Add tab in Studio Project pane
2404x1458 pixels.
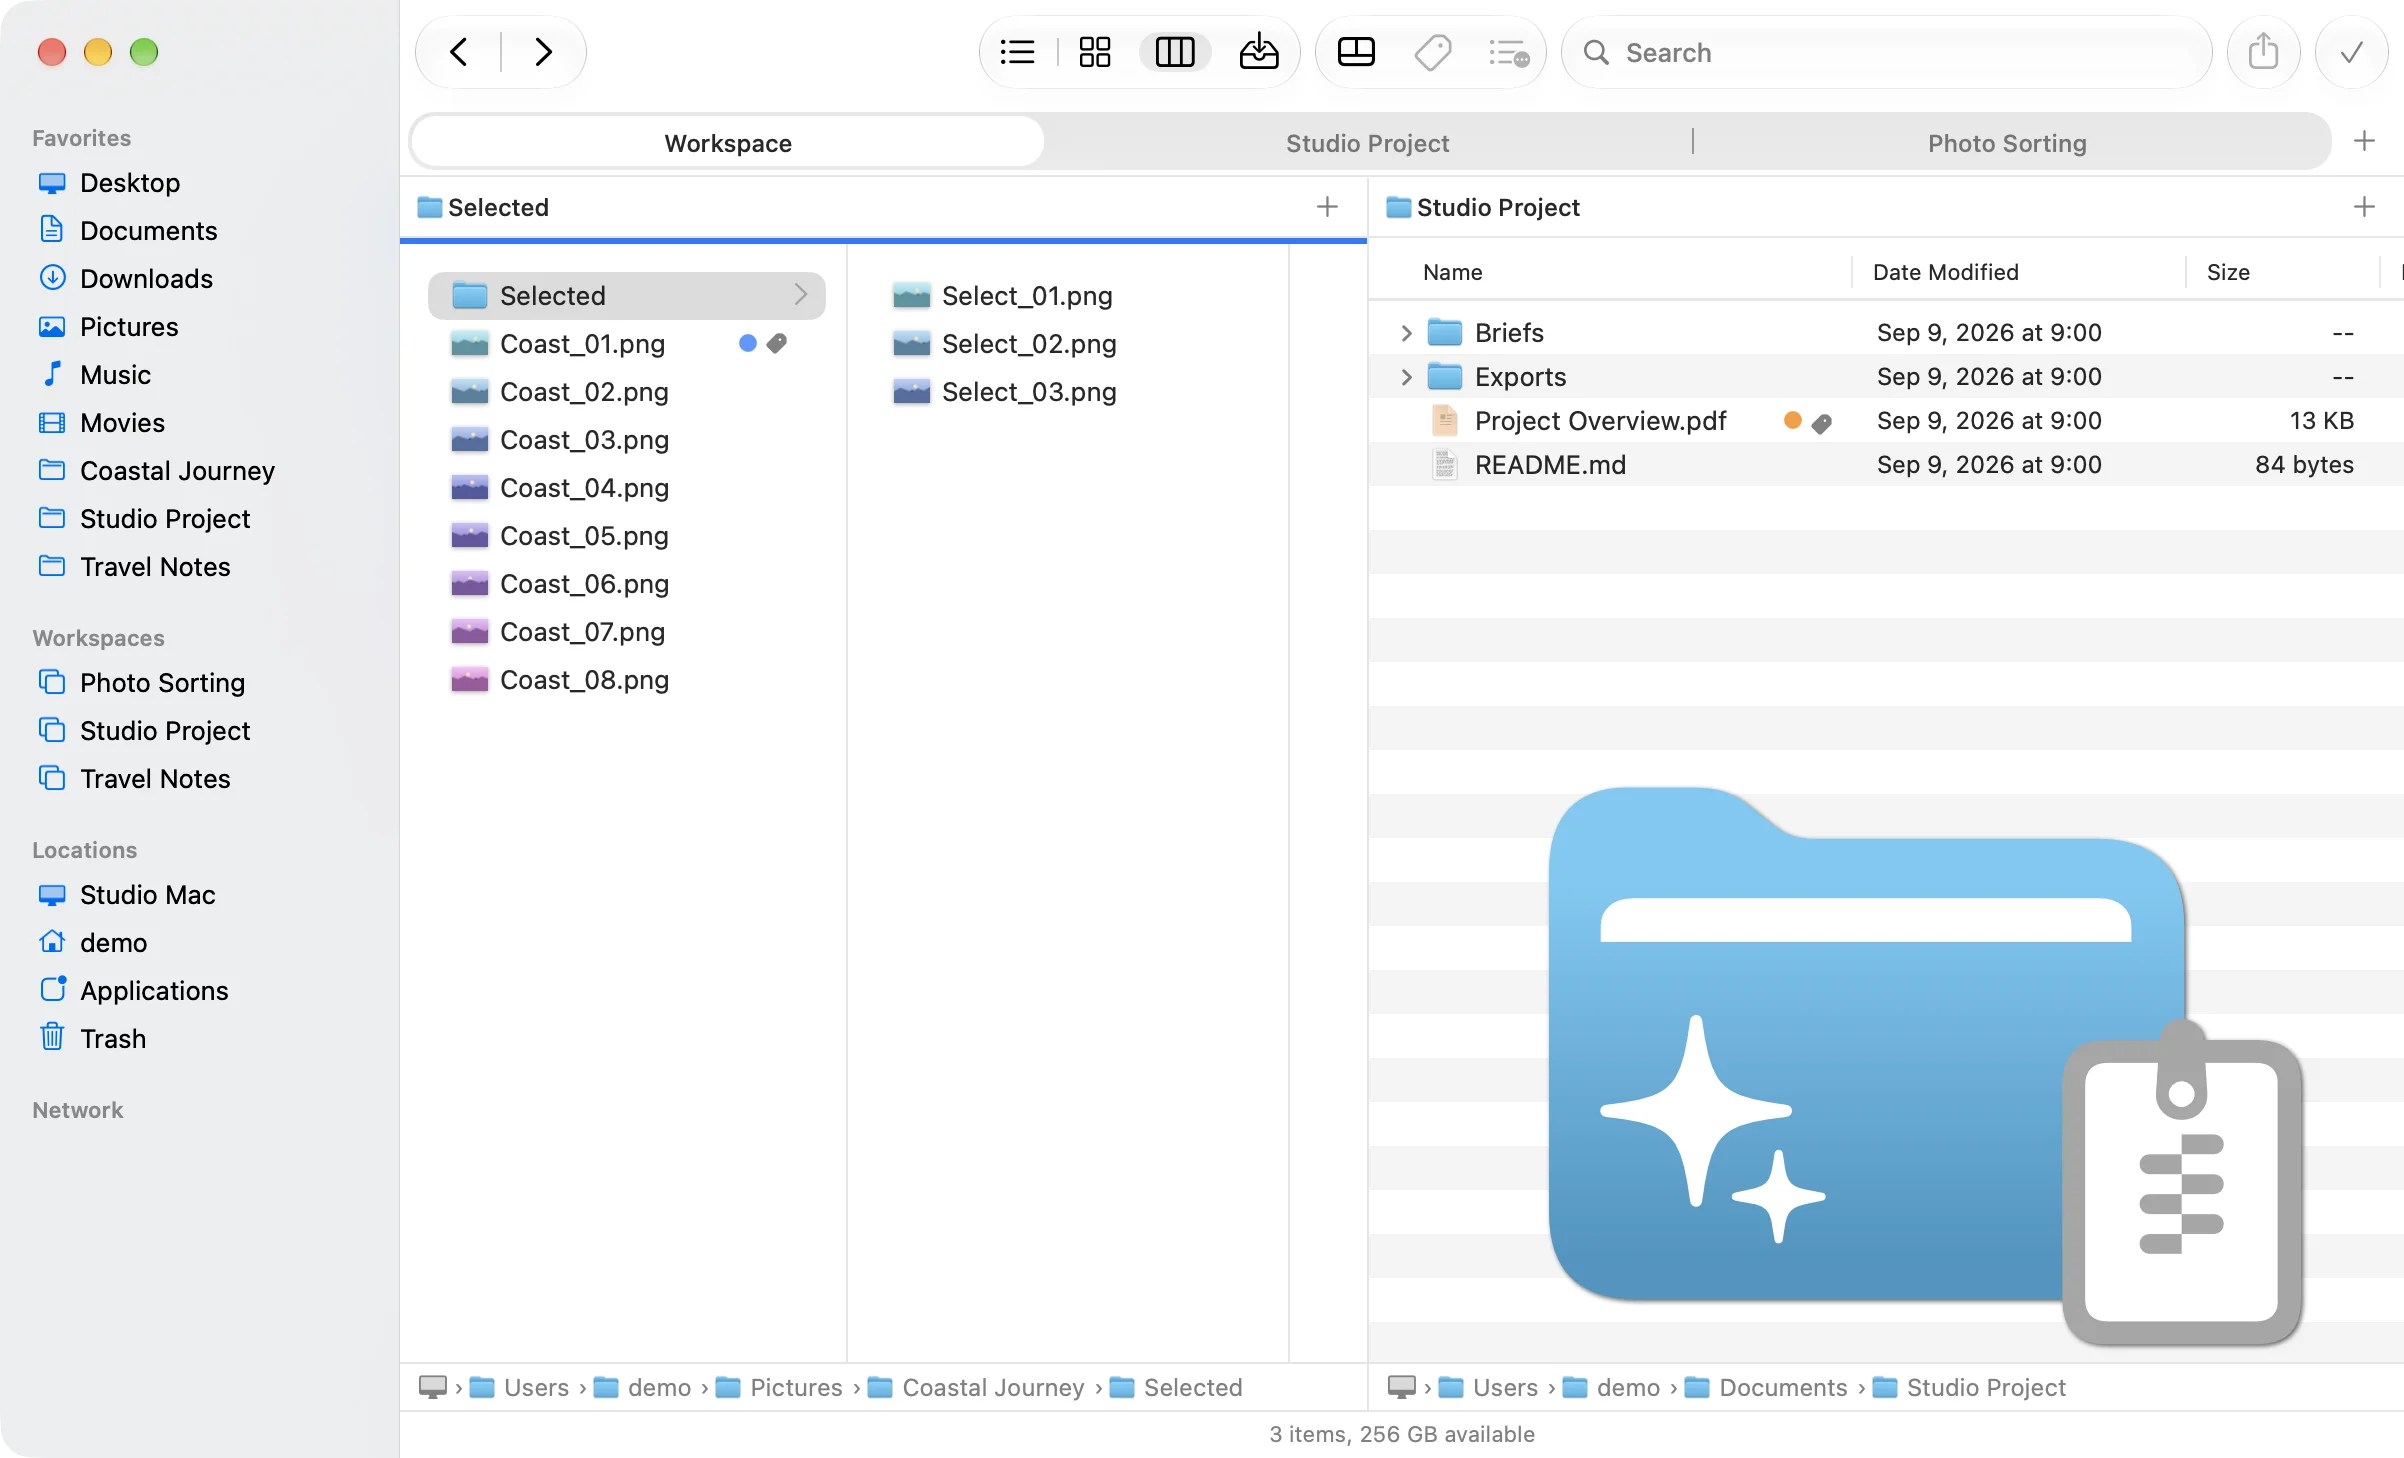(2364, 207)
